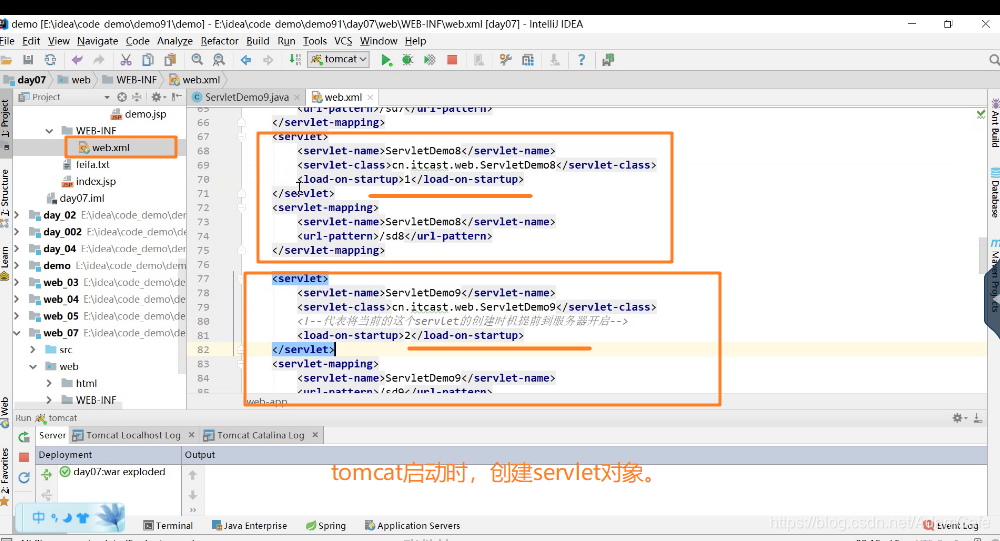Click Run panel settings gear
Viewport: 1000px width, 541px height.
(959, 418)
